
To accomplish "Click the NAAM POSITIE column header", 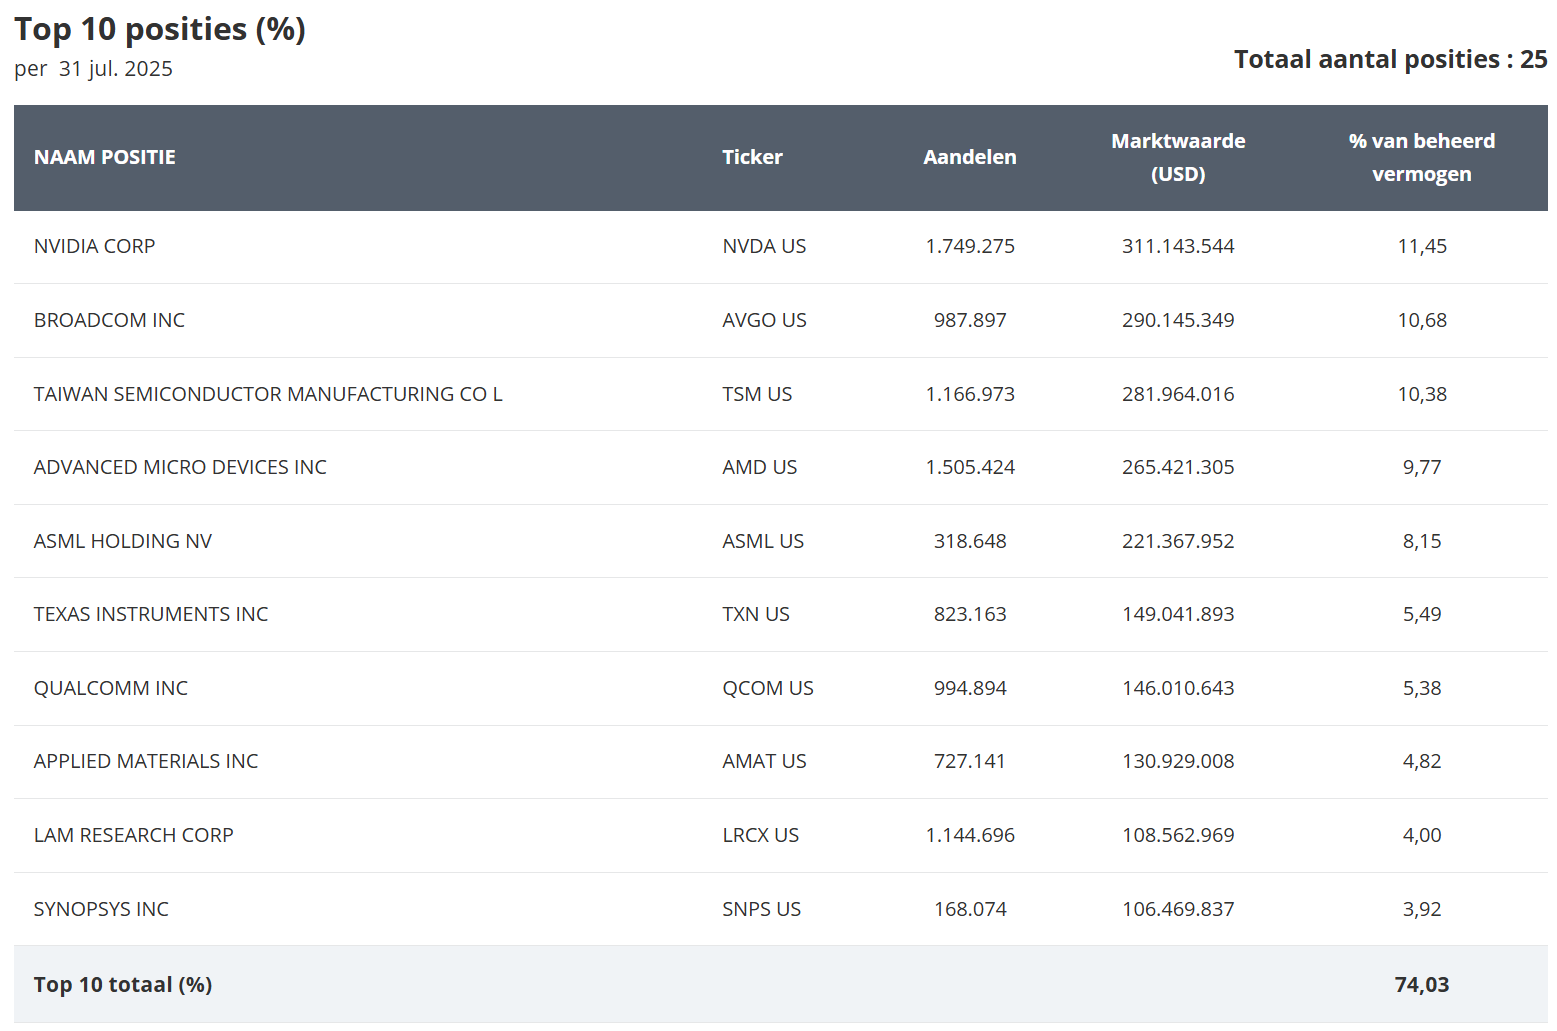I will pyautogui.click(x=105, y=157).
